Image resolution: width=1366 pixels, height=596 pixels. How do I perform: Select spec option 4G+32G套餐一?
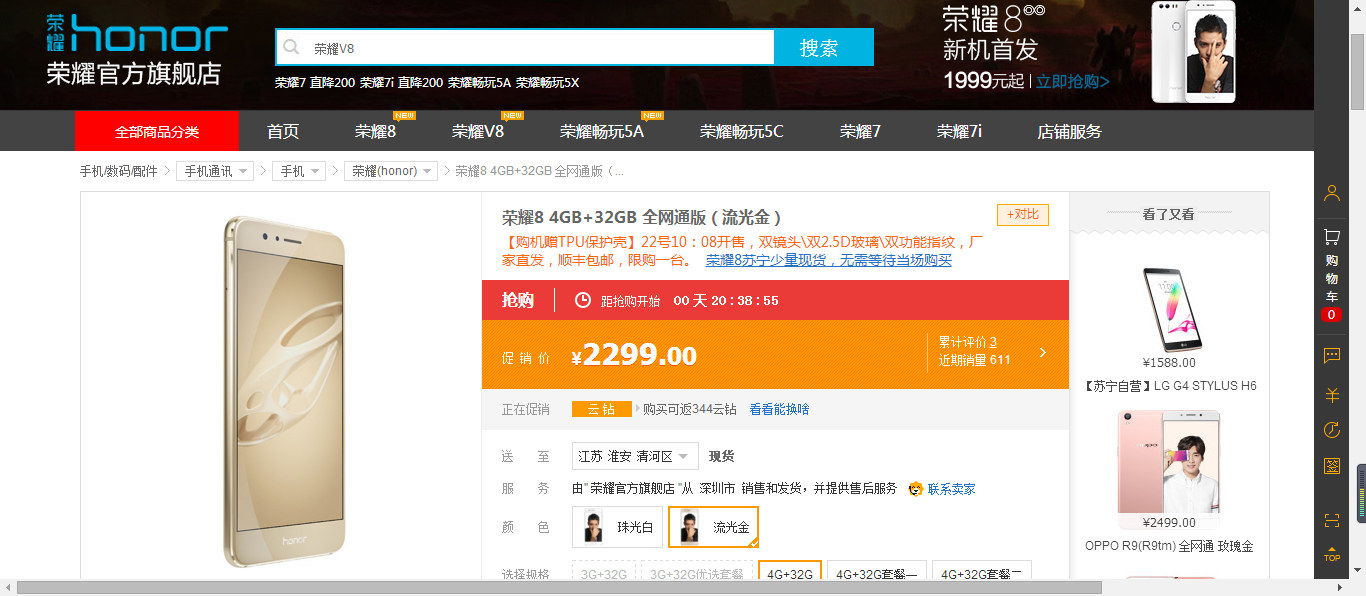click(x=876, y=572)
